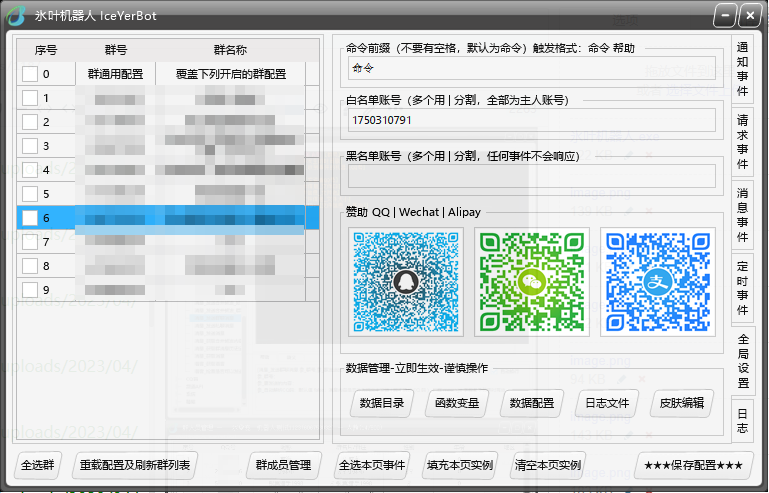Select the 覆盖下列开启的群配置 cell

pyautogui.click(x=231, y=74)
